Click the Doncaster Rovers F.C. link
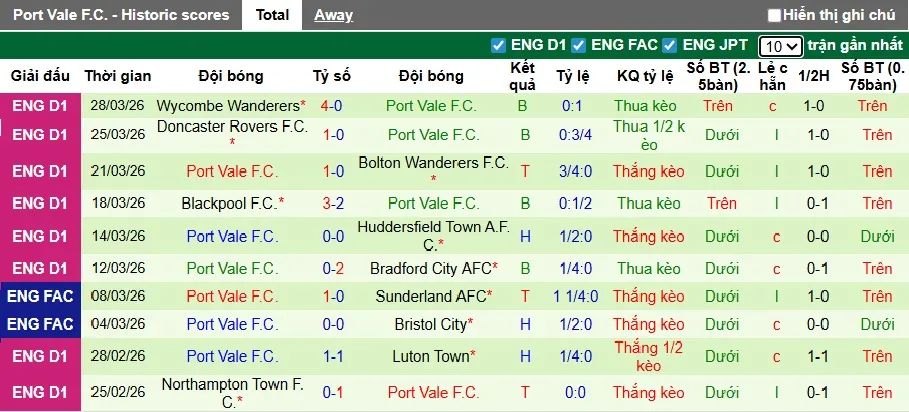The height and width of the screenshot is (412, 909). click(231, 127)
